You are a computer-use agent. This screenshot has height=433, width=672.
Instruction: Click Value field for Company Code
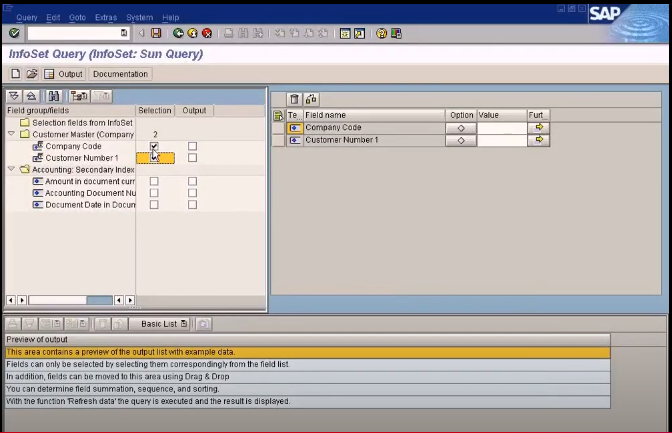click(x=502, y=128)
